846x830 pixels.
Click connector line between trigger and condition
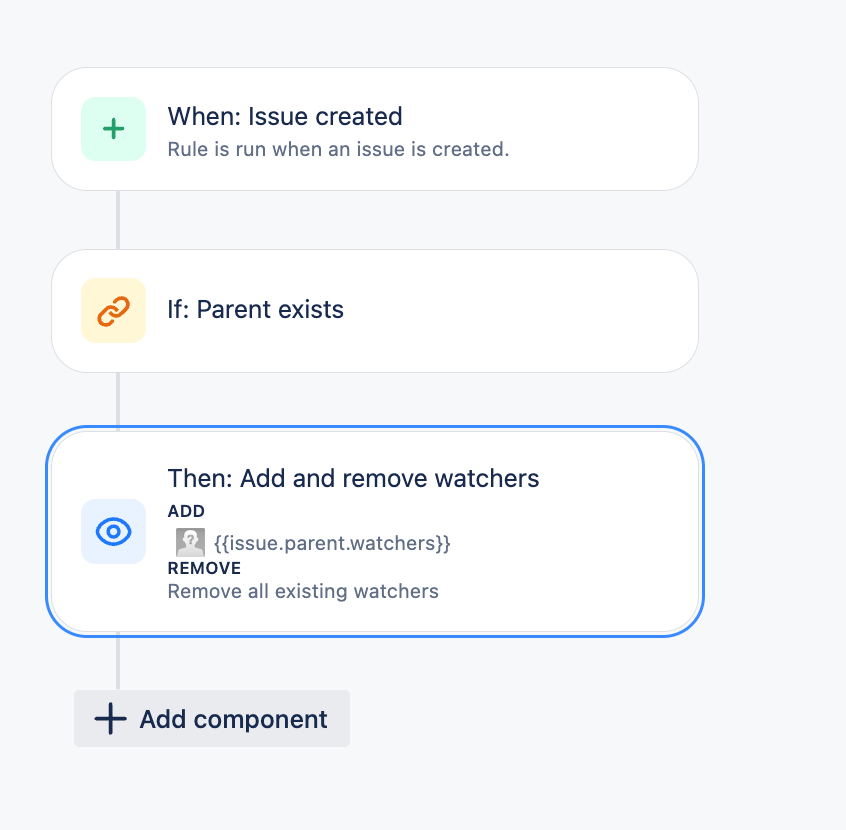(x=118, y=220)
